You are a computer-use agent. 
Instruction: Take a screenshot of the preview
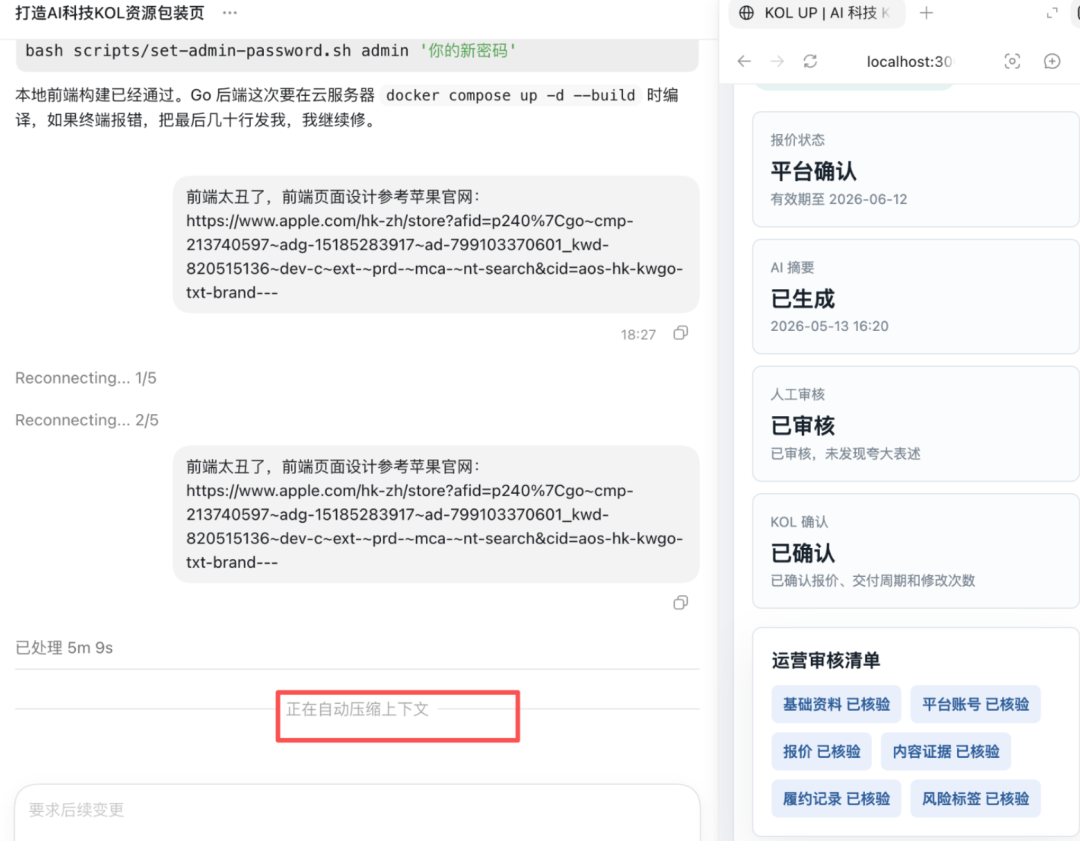[1012, 61]
